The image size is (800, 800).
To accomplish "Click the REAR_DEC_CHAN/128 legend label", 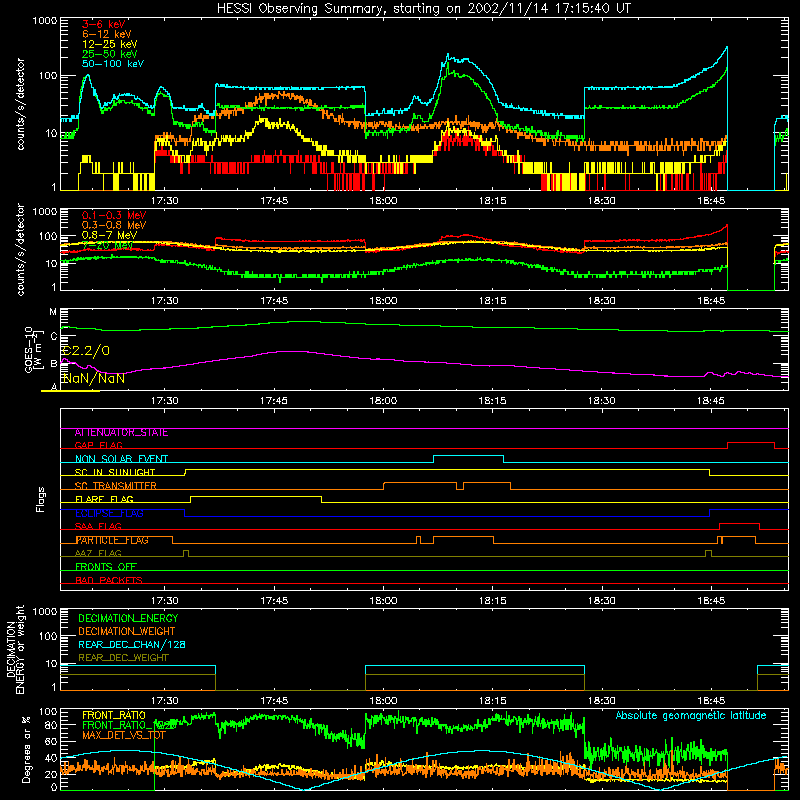I will 132,645.
